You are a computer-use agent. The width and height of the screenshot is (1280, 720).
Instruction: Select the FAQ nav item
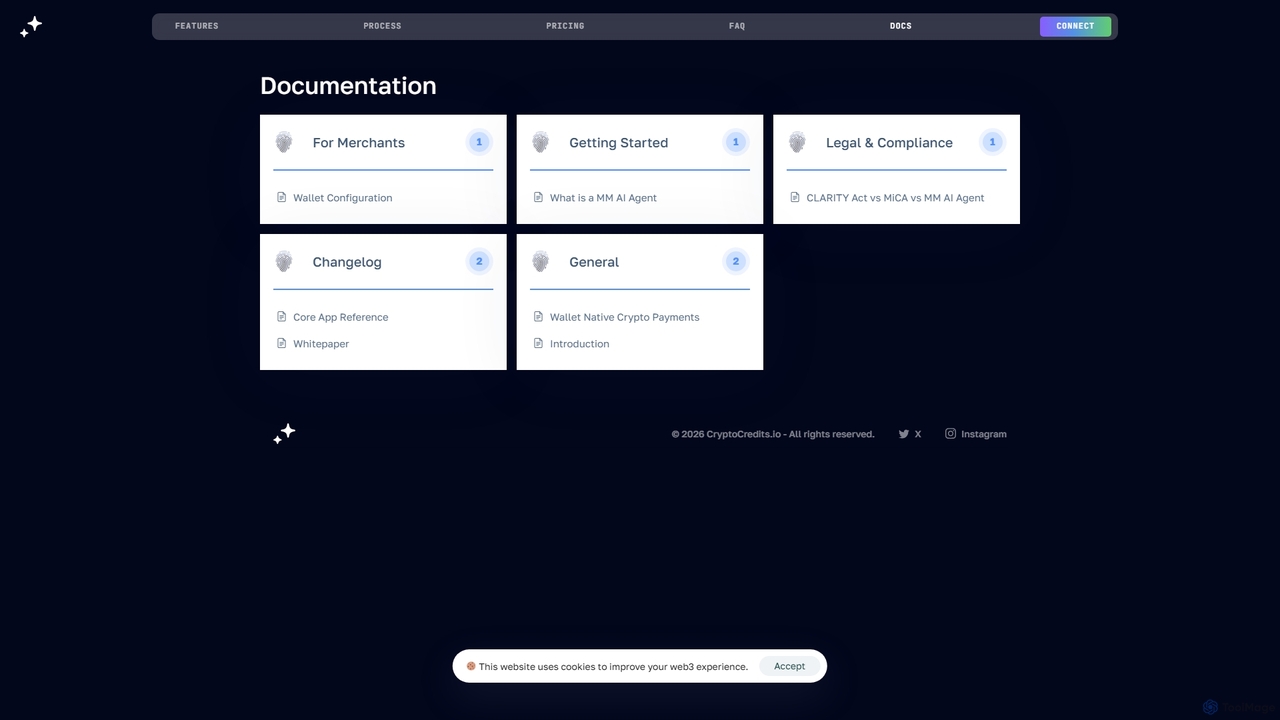pyautogui.click(x=737, y=26)
